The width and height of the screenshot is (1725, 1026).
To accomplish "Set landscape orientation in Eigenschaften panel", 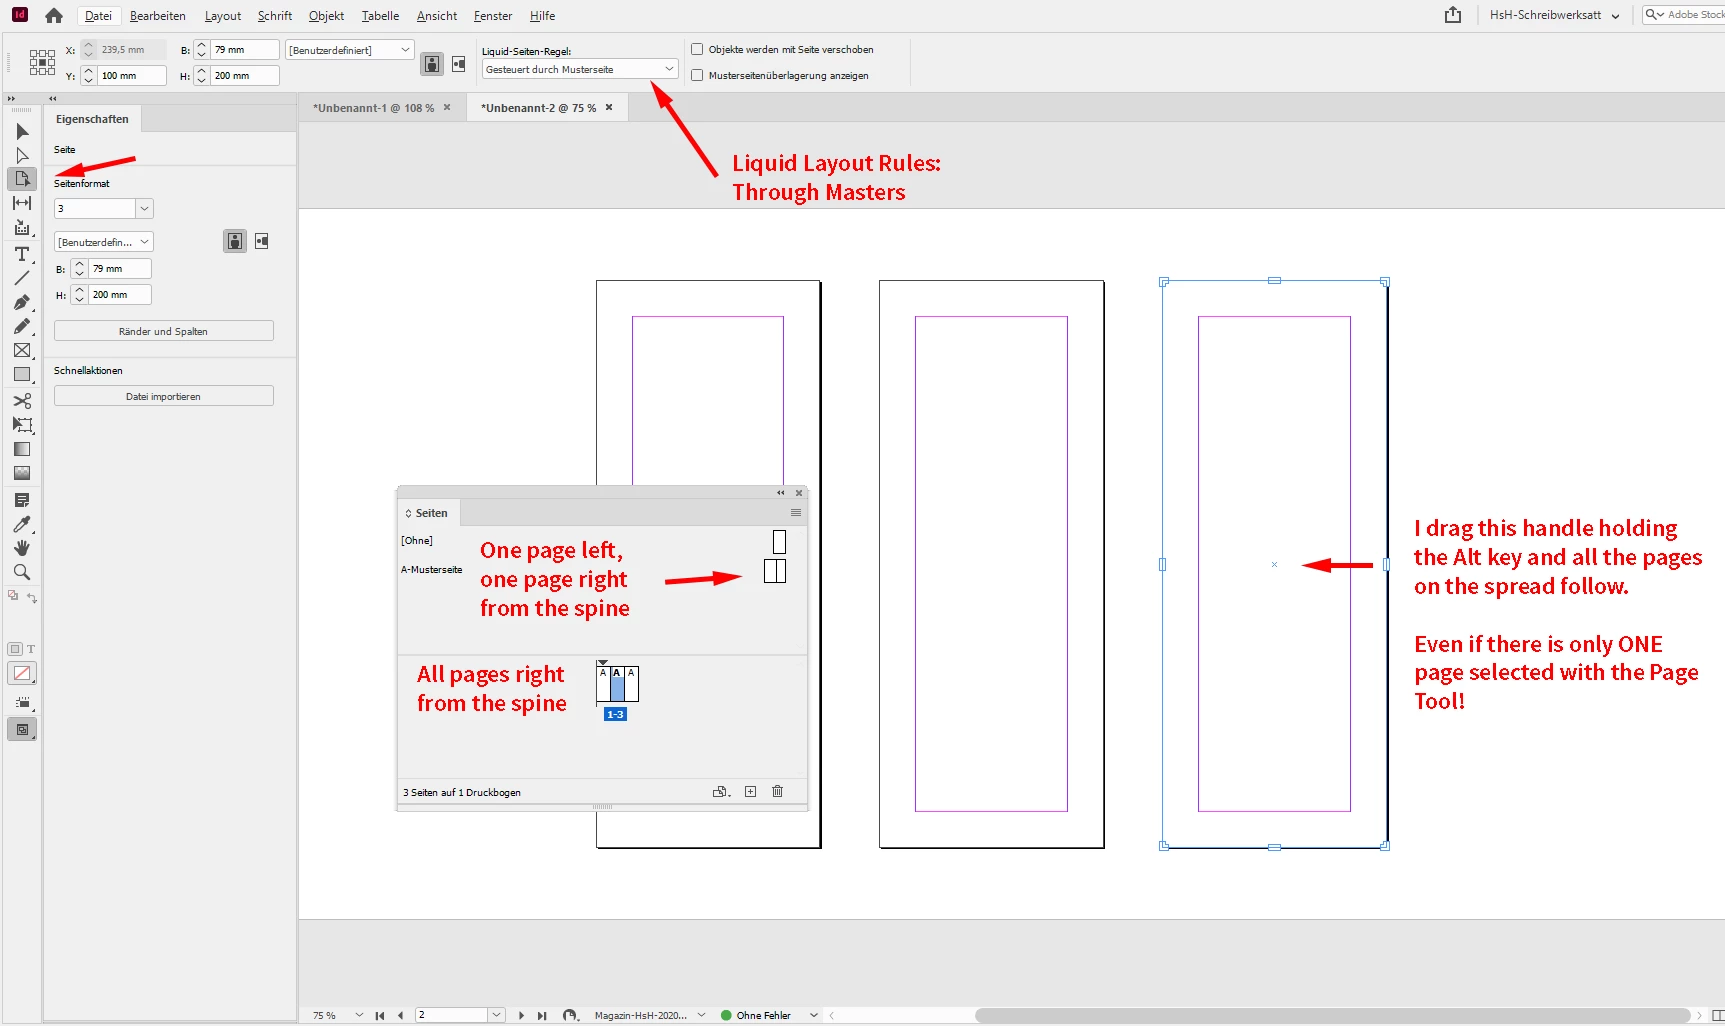I will tap(261, 241).
